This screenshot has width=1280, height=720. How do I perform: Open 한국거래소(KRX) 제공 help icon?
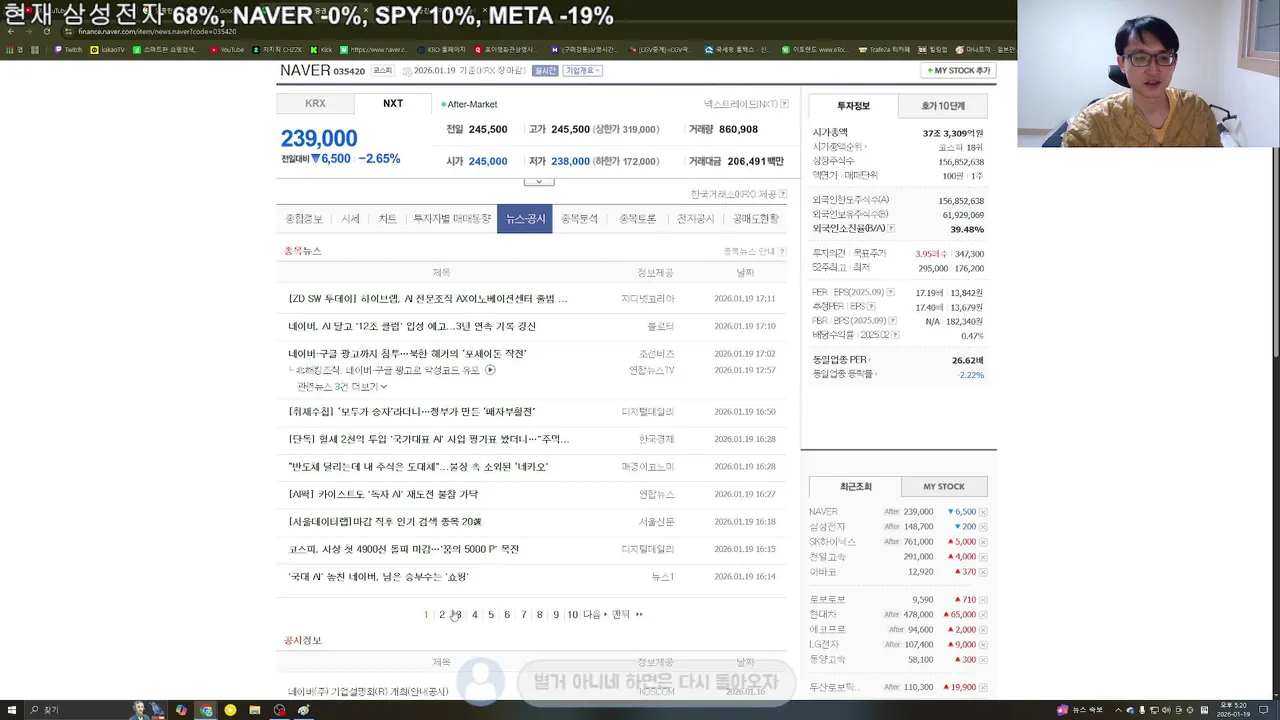point(783,194)
